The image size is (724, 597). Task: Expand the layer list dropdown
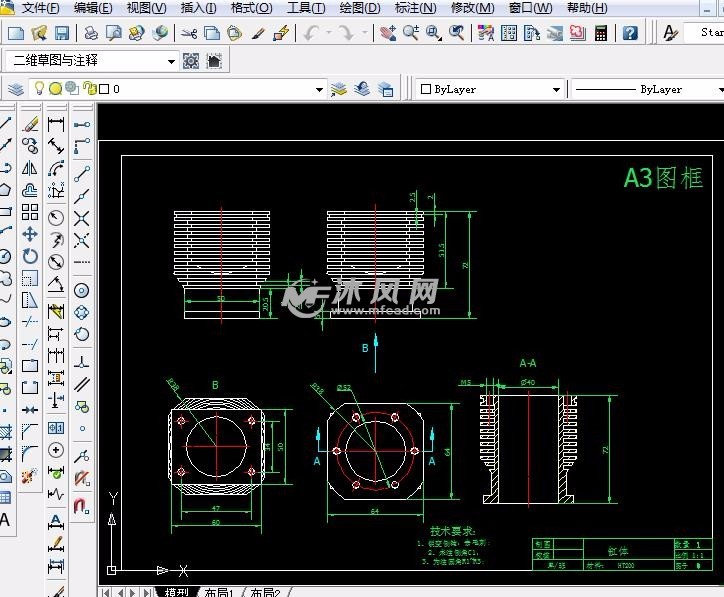pos(320,89)
